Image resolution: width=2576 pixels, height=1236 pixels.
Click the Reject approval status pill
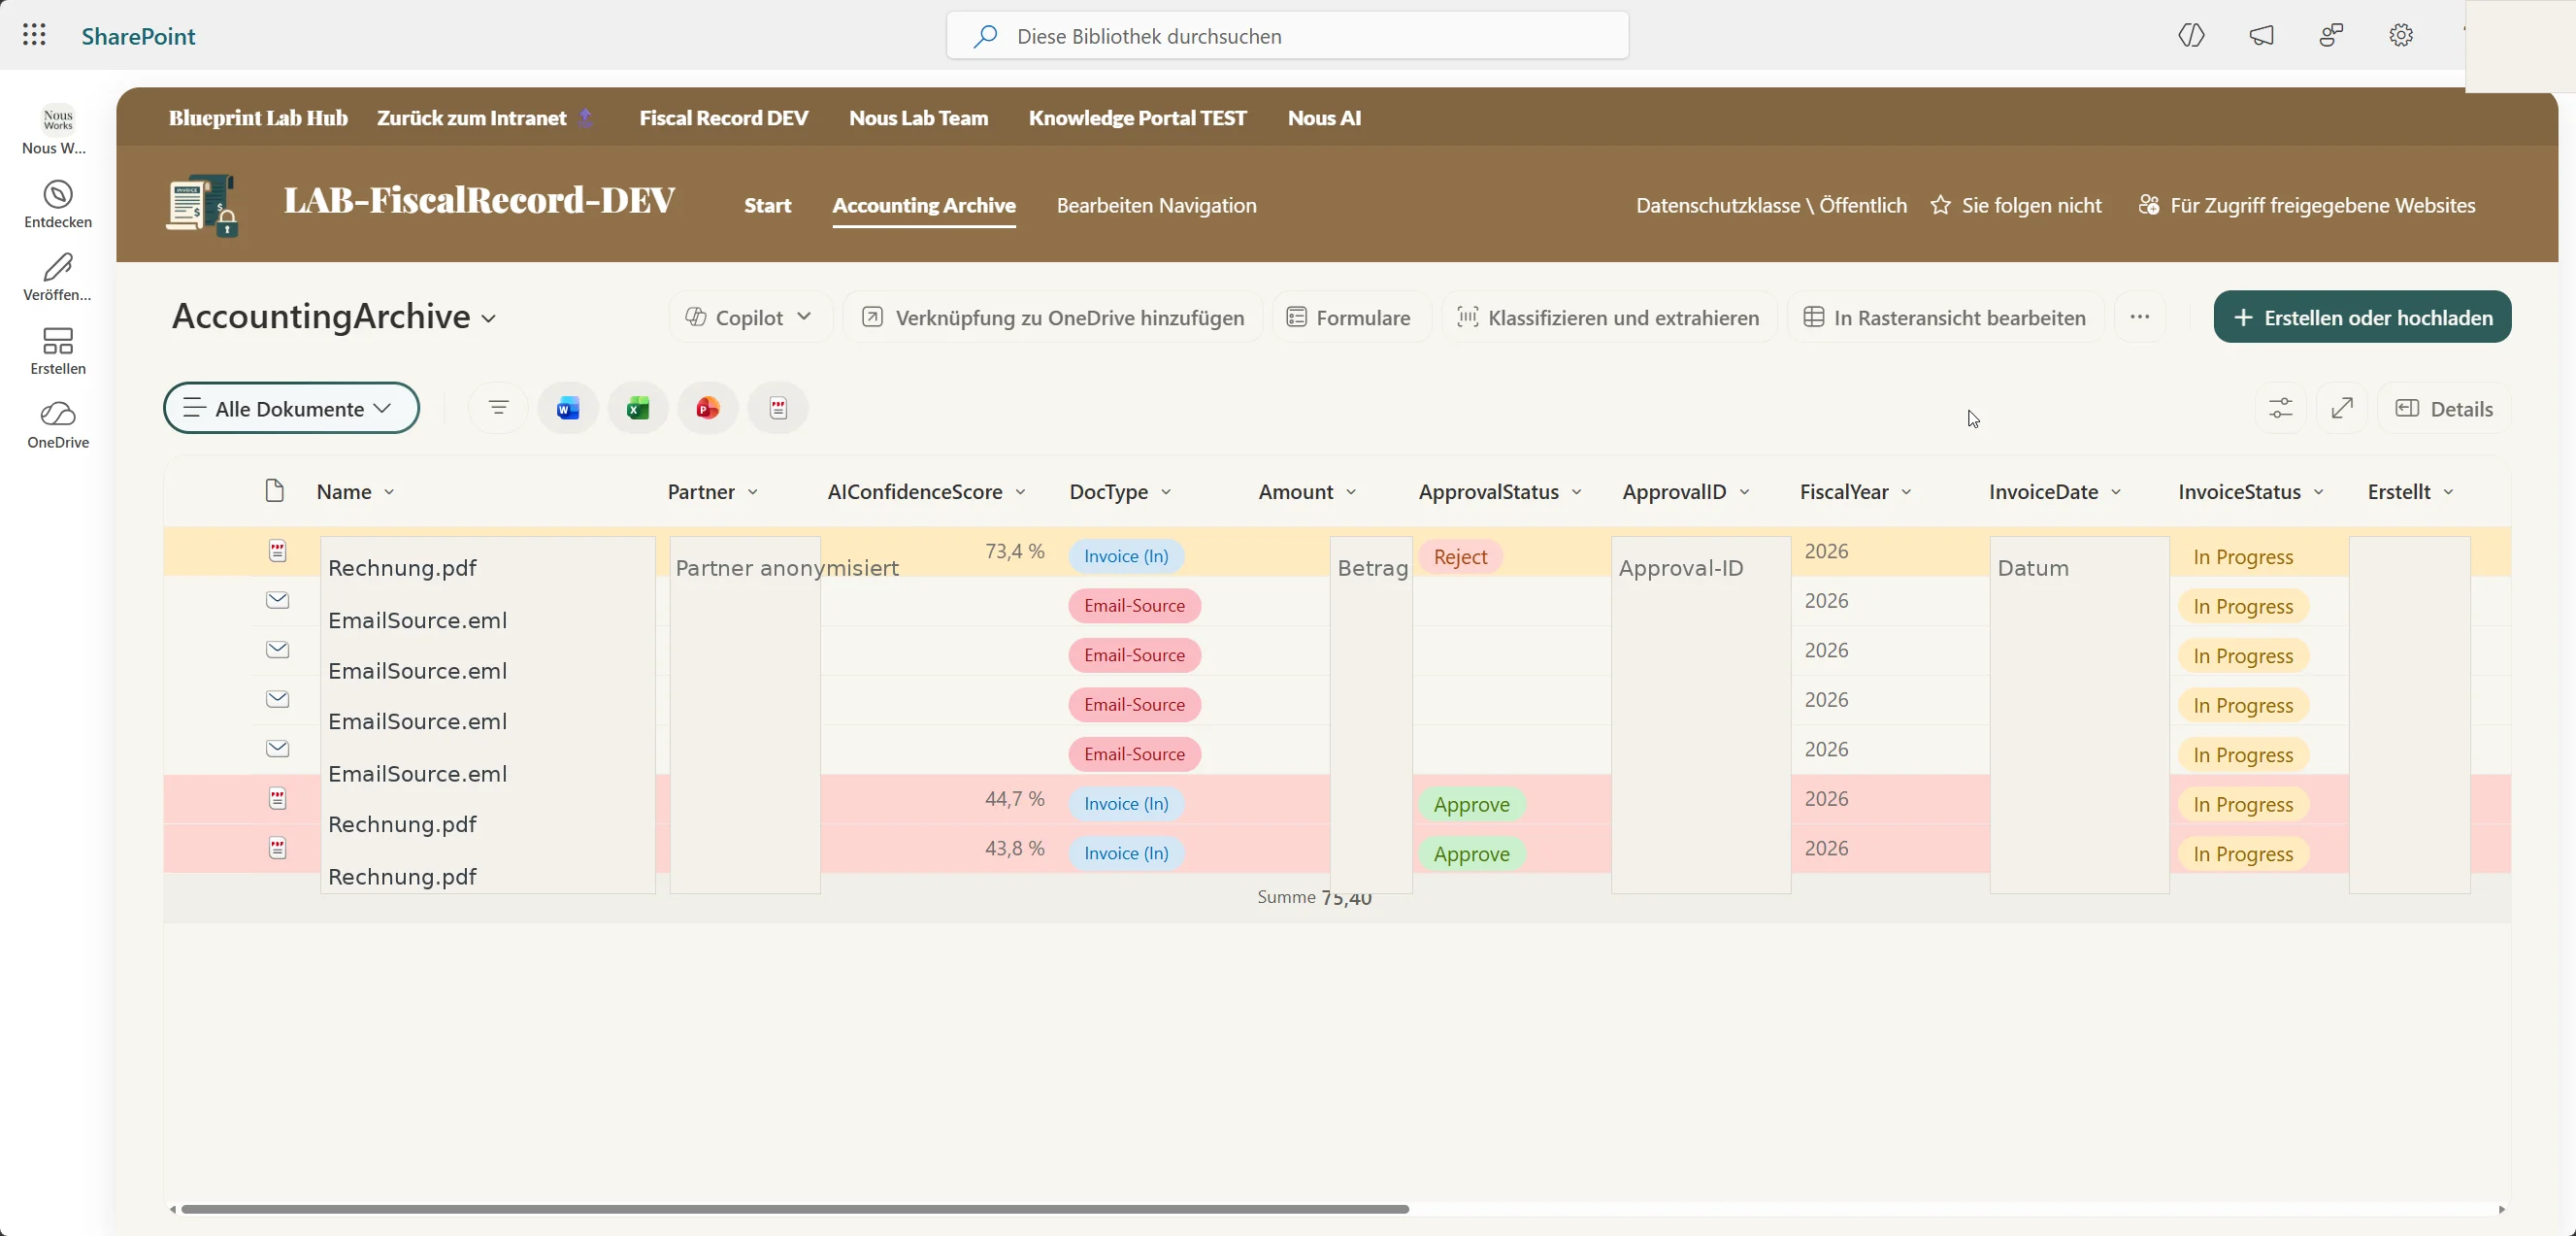[x=1460, y=556]
